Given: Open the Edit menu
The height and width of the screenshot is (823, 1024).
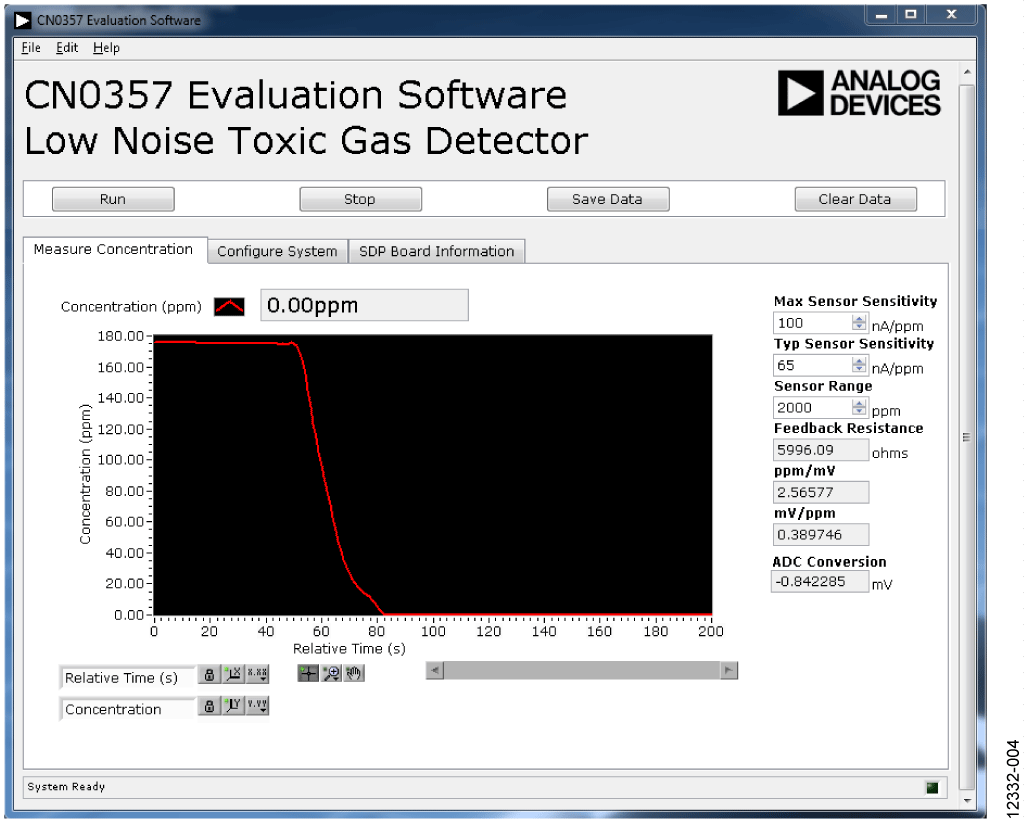Looking at the screenshot, I should 67,48.
